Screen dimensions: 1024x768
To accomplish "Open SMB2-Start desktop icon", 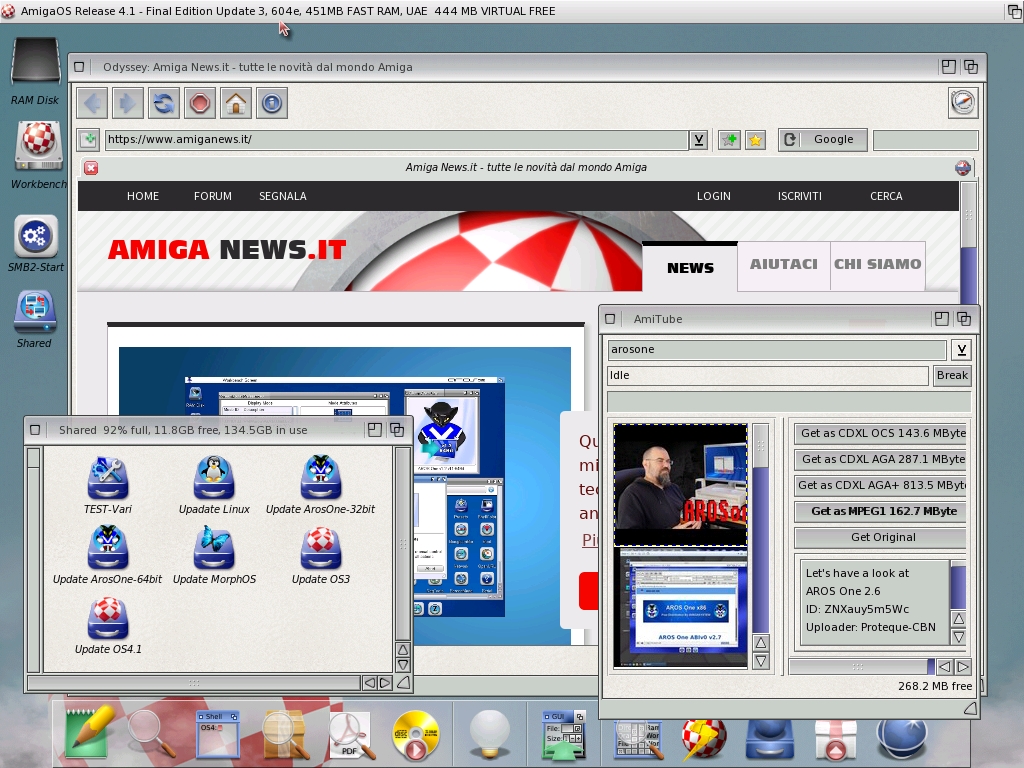I will pyautogui.click(x=36, y=244).
